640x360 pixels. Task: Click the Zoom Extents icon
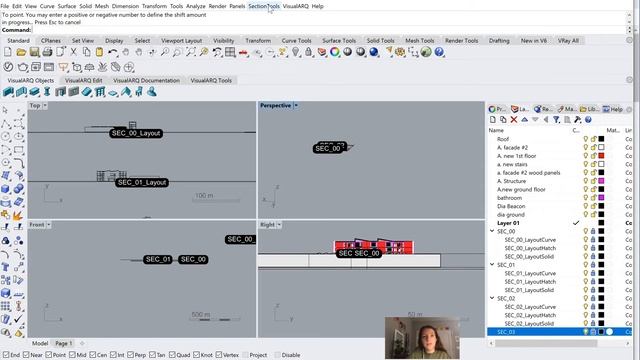click(x=191, y=52)
